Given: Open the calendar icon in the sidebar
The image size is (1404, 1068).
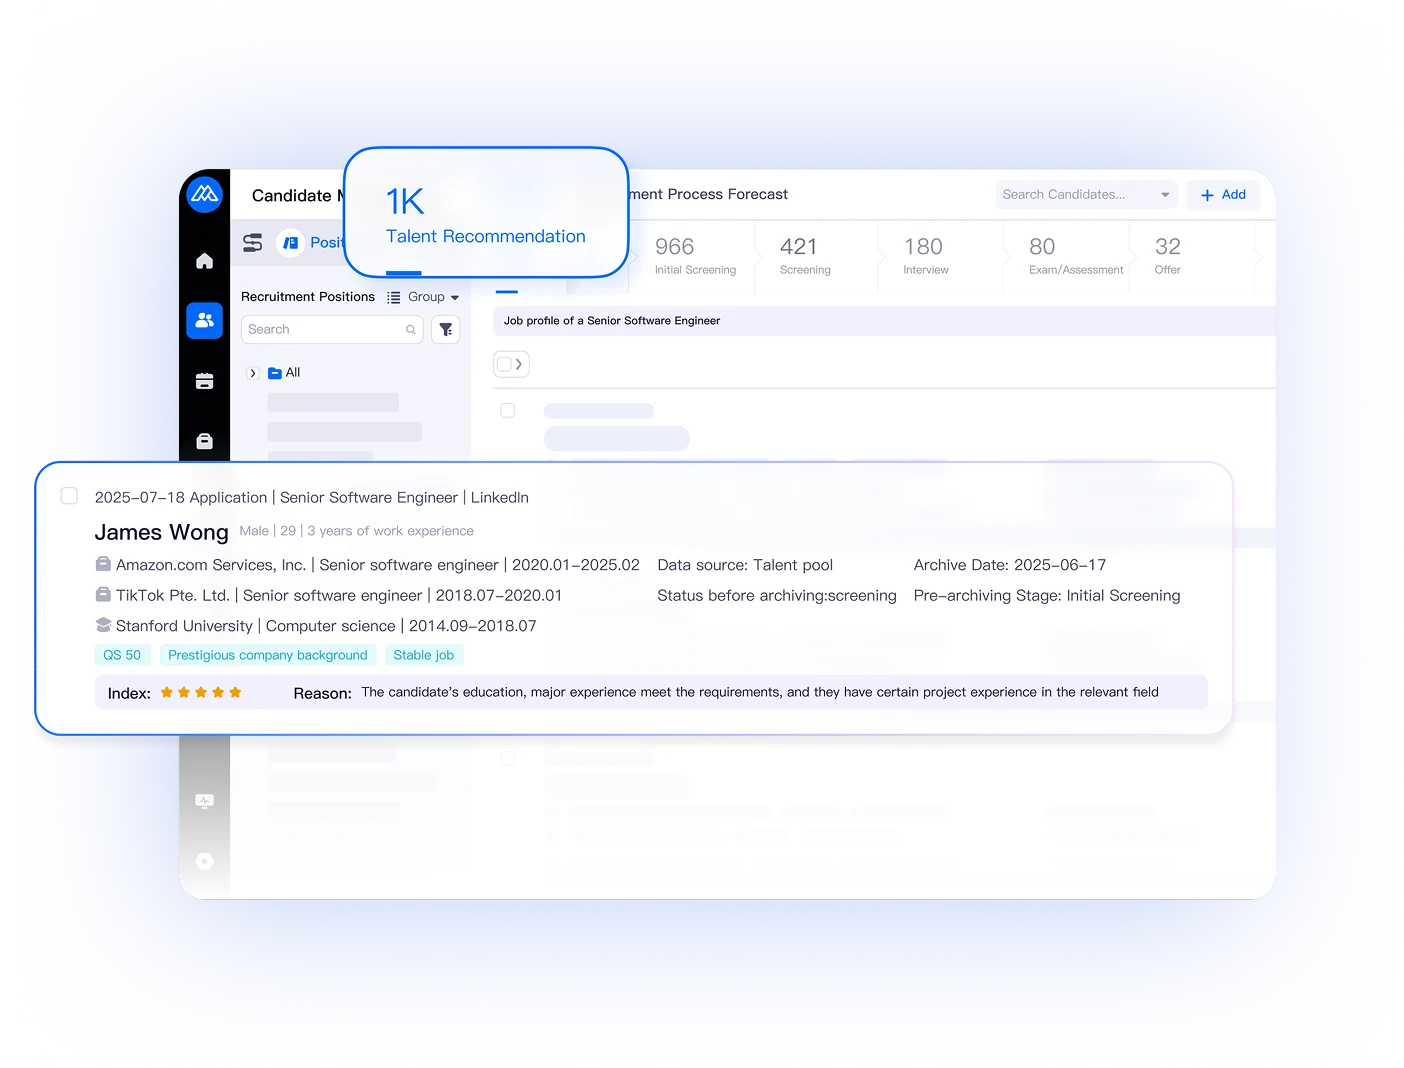Looking at the screenshot, I should coord(204,381).
